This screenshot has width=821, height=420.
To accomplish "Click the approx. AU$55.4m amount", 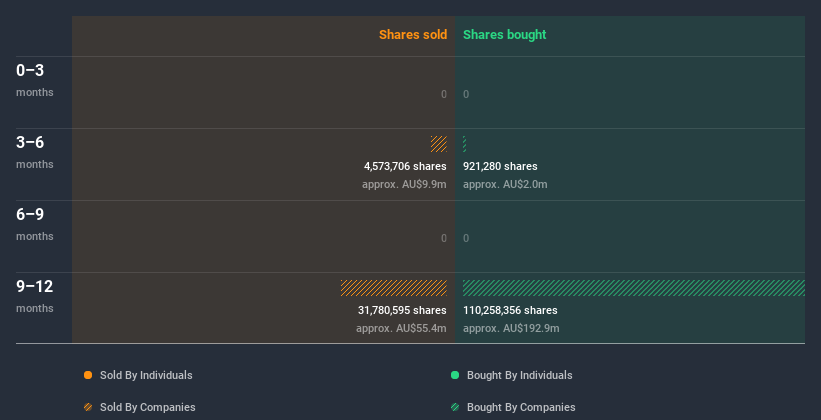I will [x=401, y=328].
